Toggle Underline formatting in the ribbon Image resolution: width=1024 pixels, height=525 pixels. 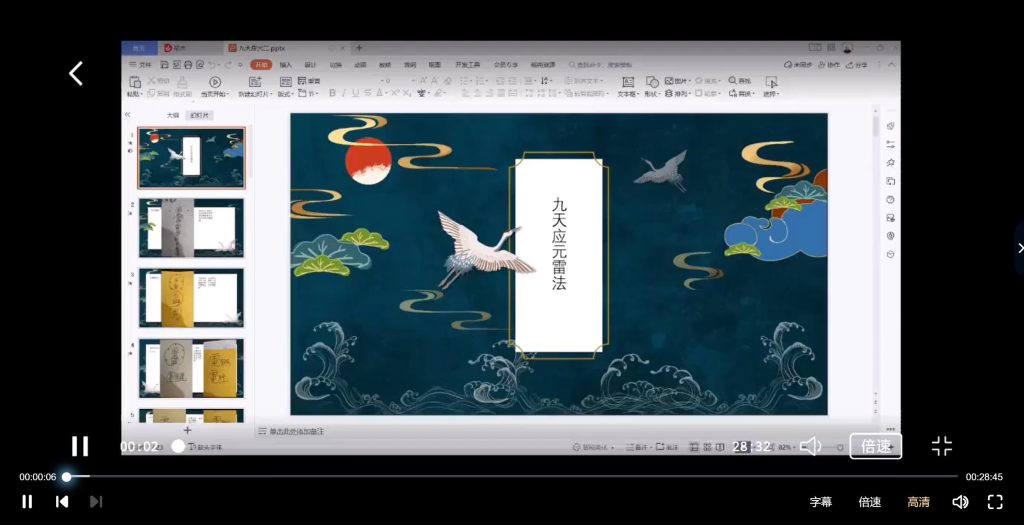[x=356, y=93]
